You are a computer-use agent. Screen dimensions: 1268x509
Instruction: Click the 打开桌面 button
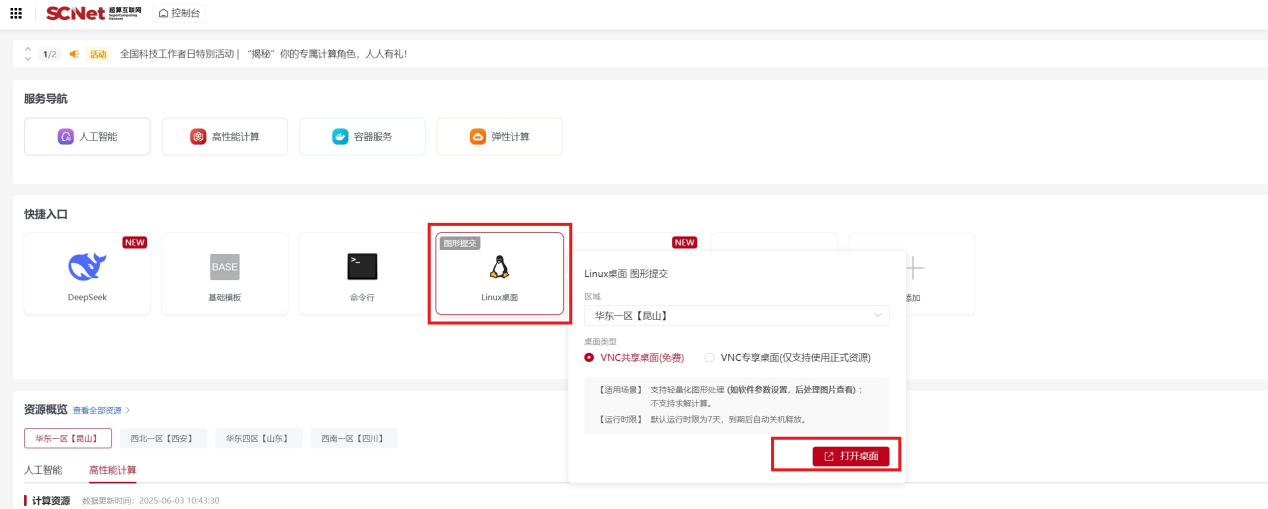[x=850, y=456]
